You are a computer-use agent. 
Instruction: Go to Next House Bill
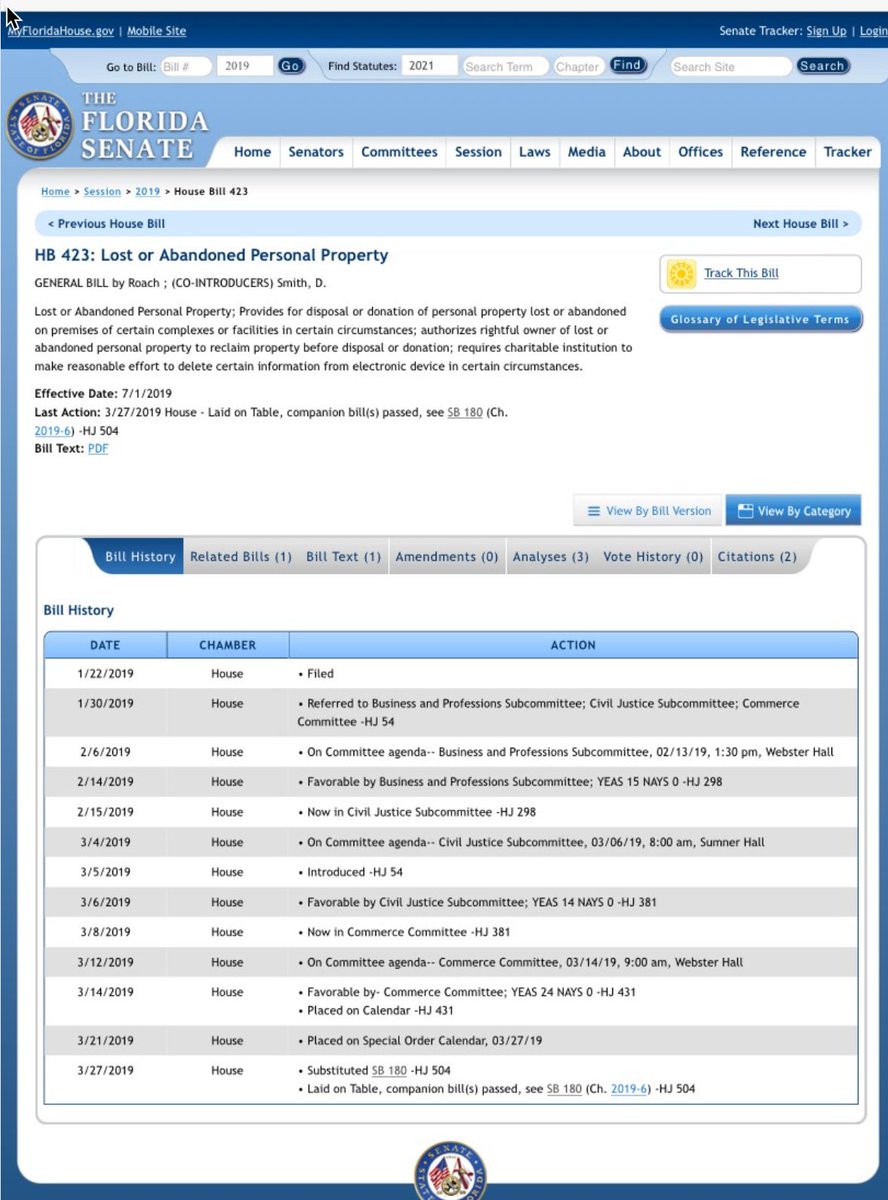point(800,224)
